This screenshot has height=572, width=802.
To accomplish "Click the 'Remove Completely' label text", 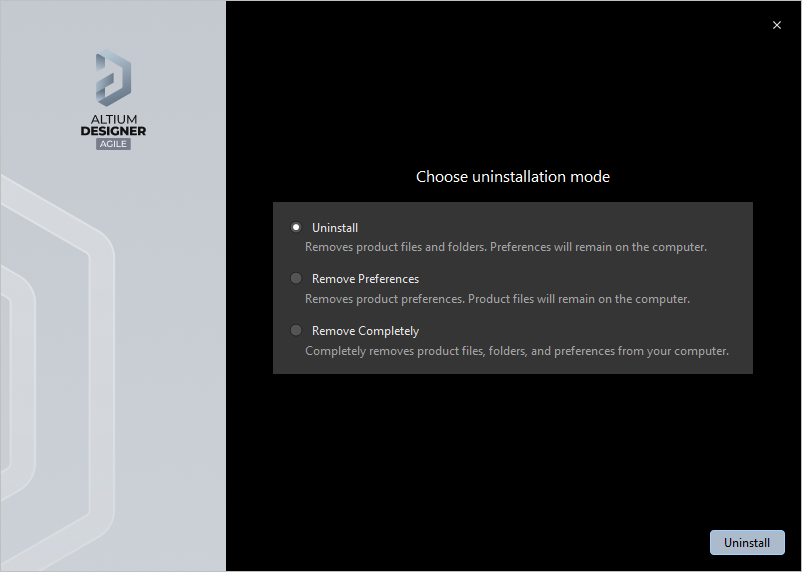I will [x=365, y=331].
